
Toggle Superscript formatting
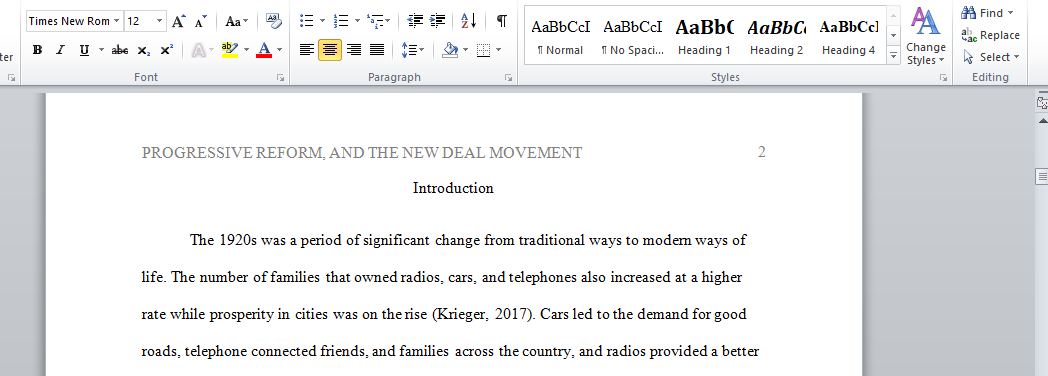coord(167,50)
